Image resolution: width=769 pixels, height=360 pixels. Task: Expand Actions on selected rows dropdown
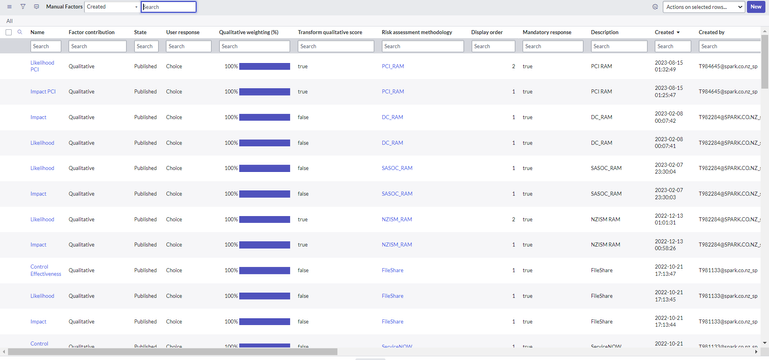[704, 7]
